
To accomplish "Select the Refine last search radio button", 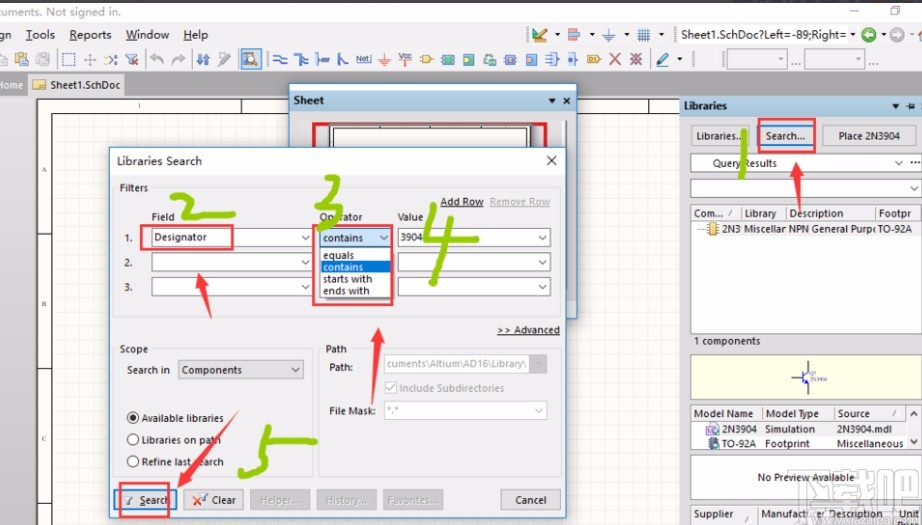I will pyautogui.click(x=133, y=462).
